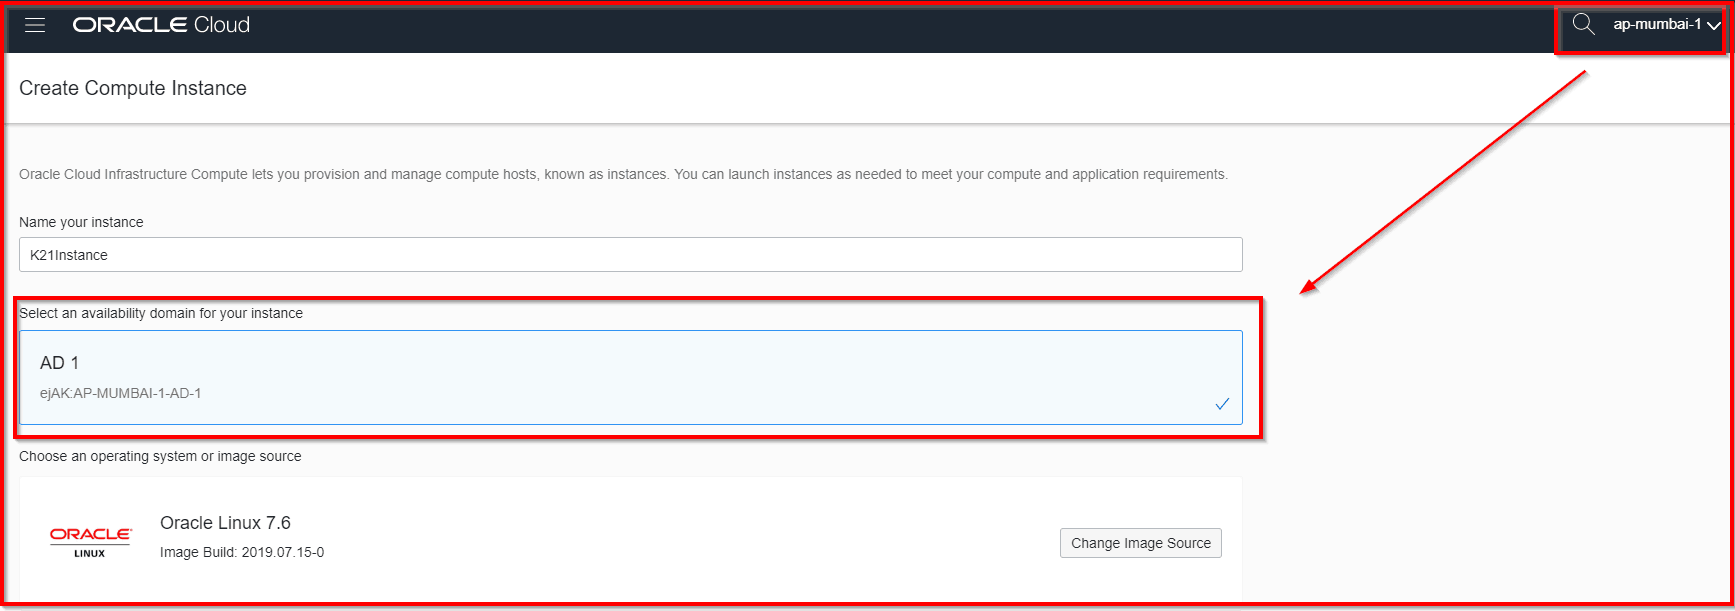Click the 'Name your instance' label
Viewport: 1735px width, 611px height.
pos(81,222)
